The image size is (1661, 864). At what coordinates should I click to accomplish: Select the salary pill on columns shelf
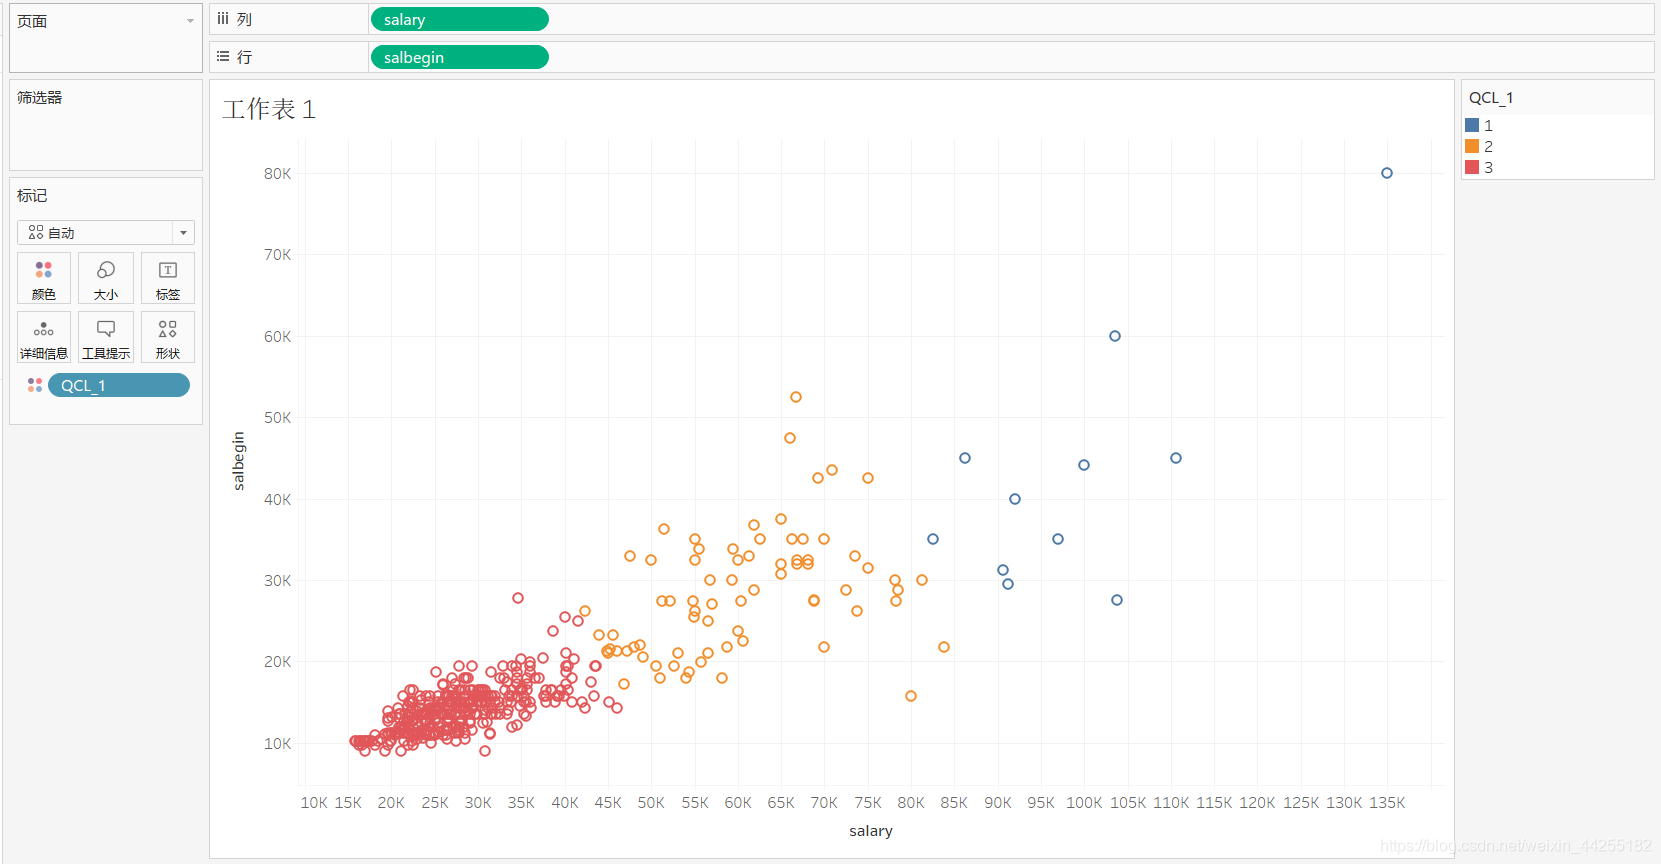pyautogui.click(x=459, y=19)
